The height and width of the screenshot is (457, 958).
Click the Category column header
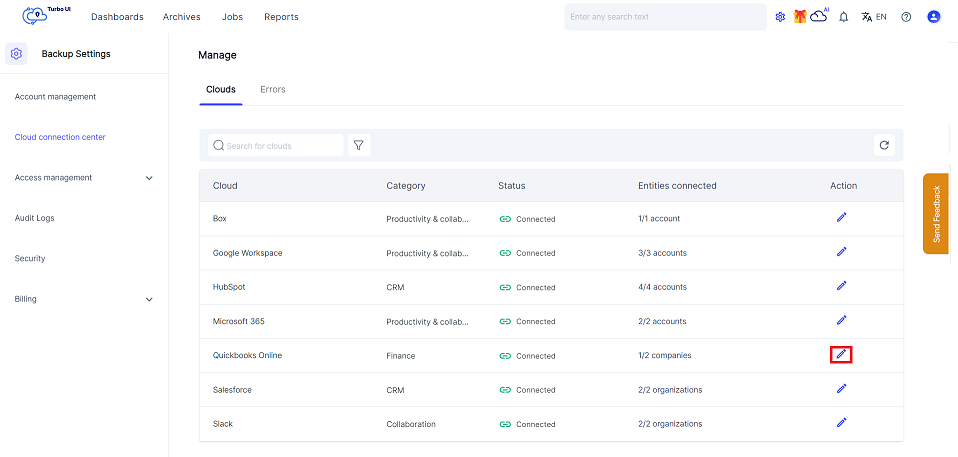click(x=406, y=186)
